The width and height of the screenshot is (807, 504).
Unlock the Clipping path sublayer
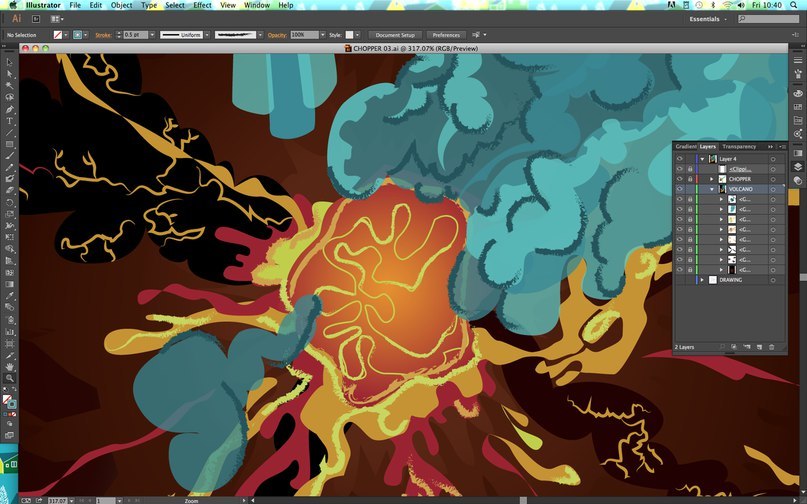click(x=690, y=169)
